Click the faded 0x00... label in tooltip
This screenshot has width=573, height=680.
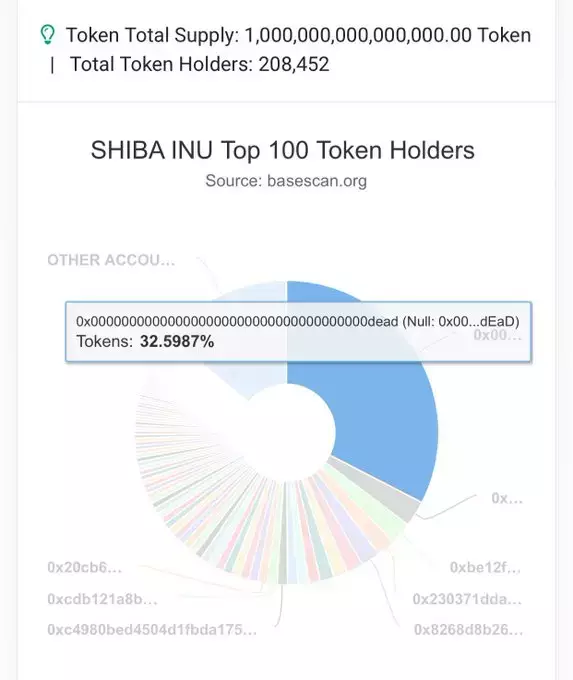[x=497, y=335]
